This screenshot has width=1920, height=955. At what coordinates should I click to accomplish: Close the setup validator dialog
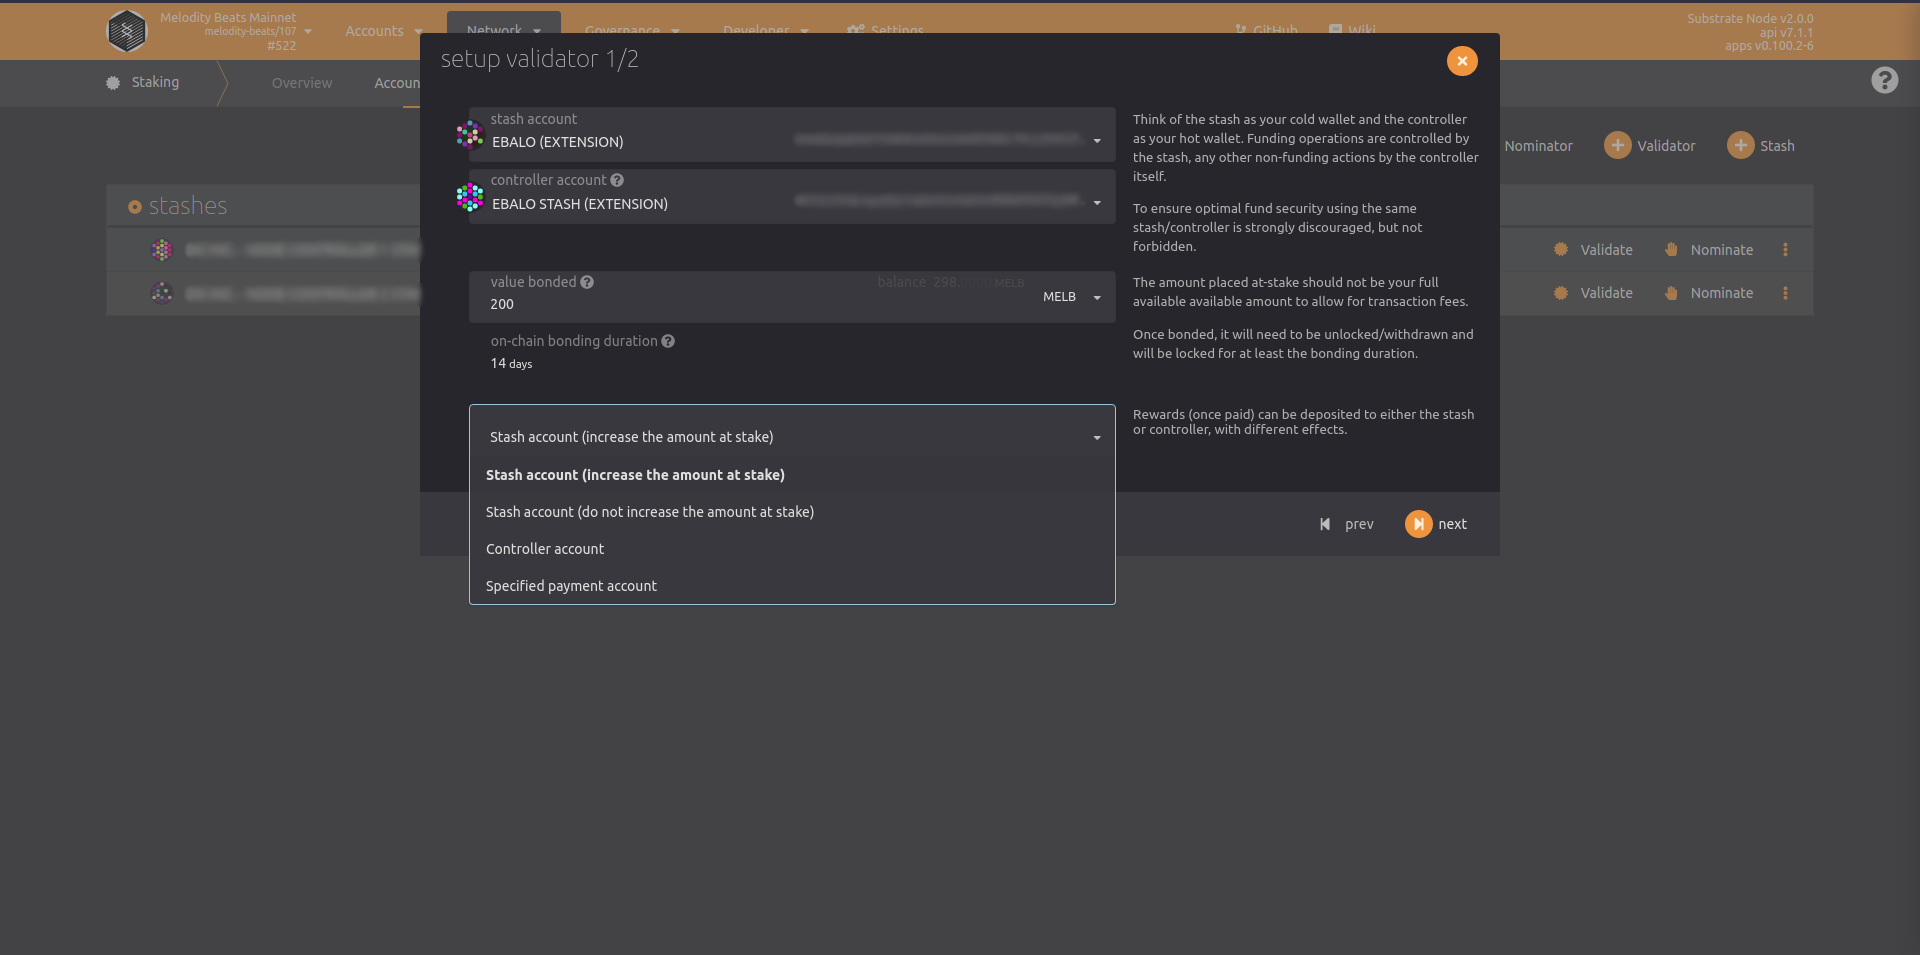click(1461, 61)
